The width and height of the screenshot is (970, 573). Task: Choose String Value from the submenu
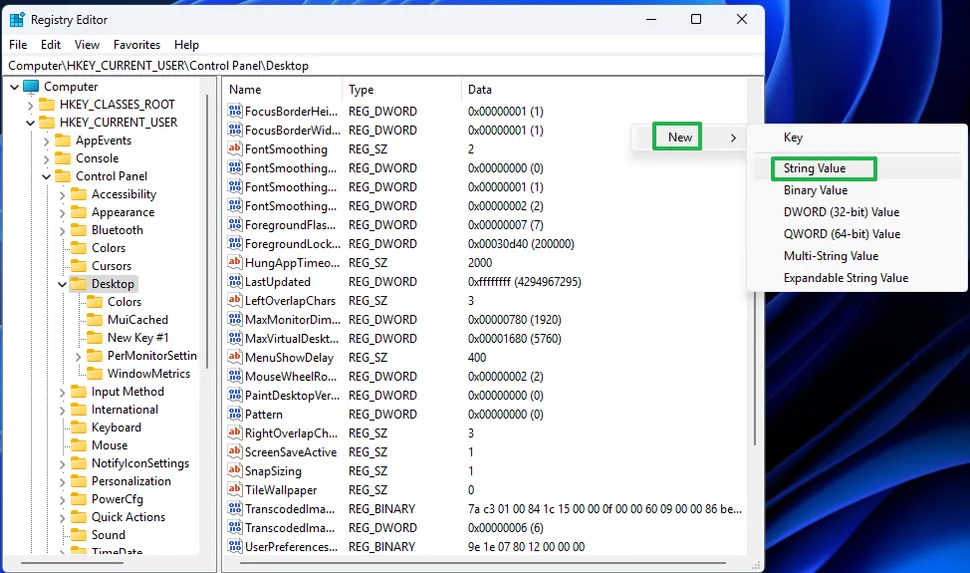click(814, 169)
